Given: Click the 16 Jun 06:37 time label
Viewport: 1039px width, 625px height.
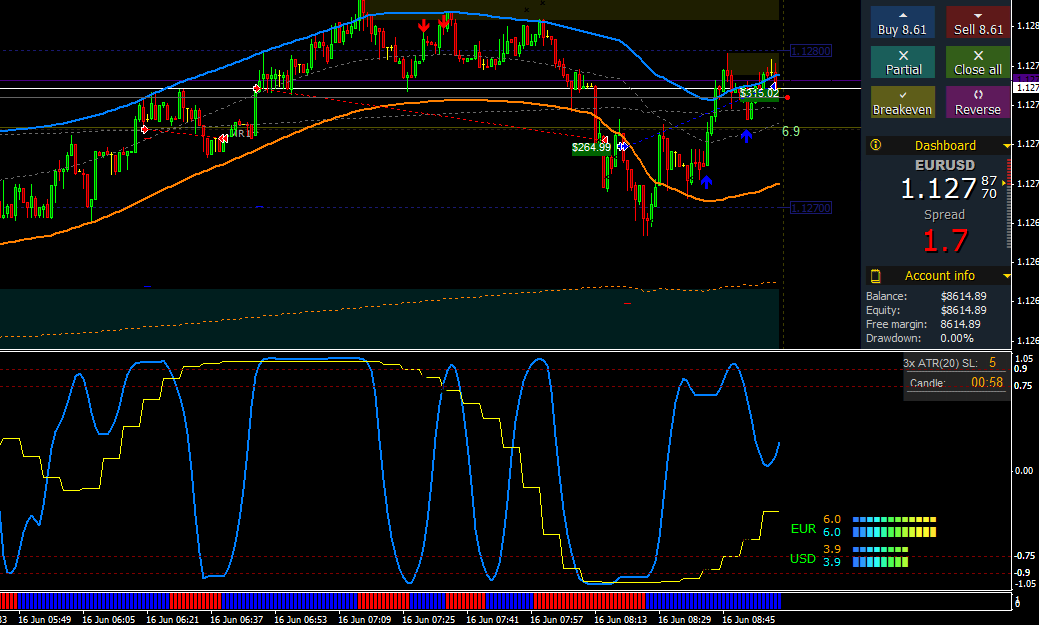Looking at the screenshot, I should tap(237, 619).
